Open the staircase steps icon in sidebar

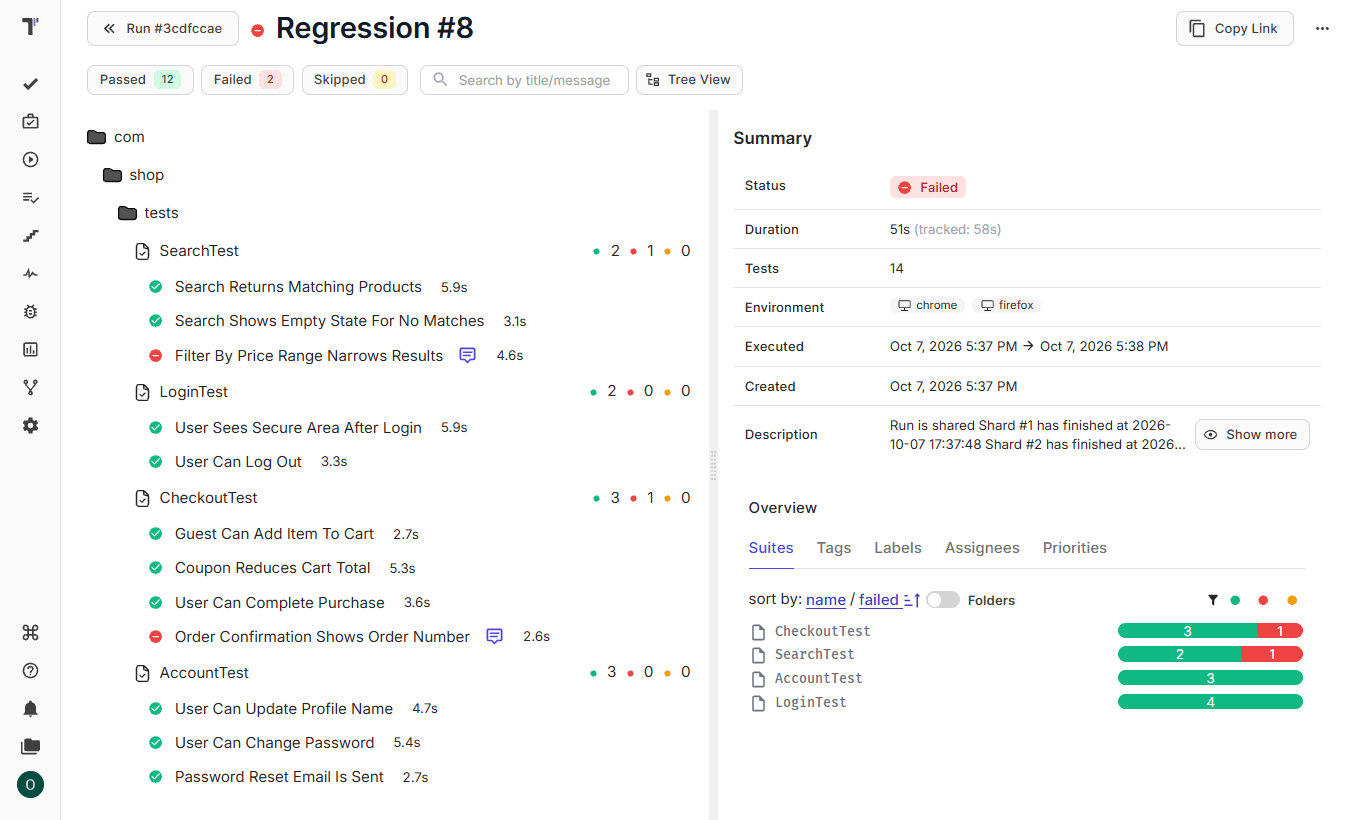click(x=30, y=236)
